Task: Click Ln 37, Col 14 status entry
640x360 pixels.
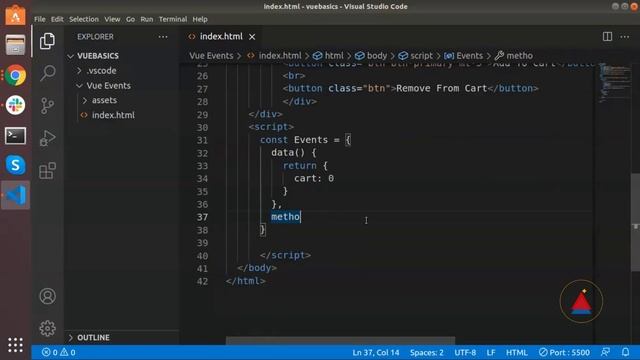Action: coord(376,352)
